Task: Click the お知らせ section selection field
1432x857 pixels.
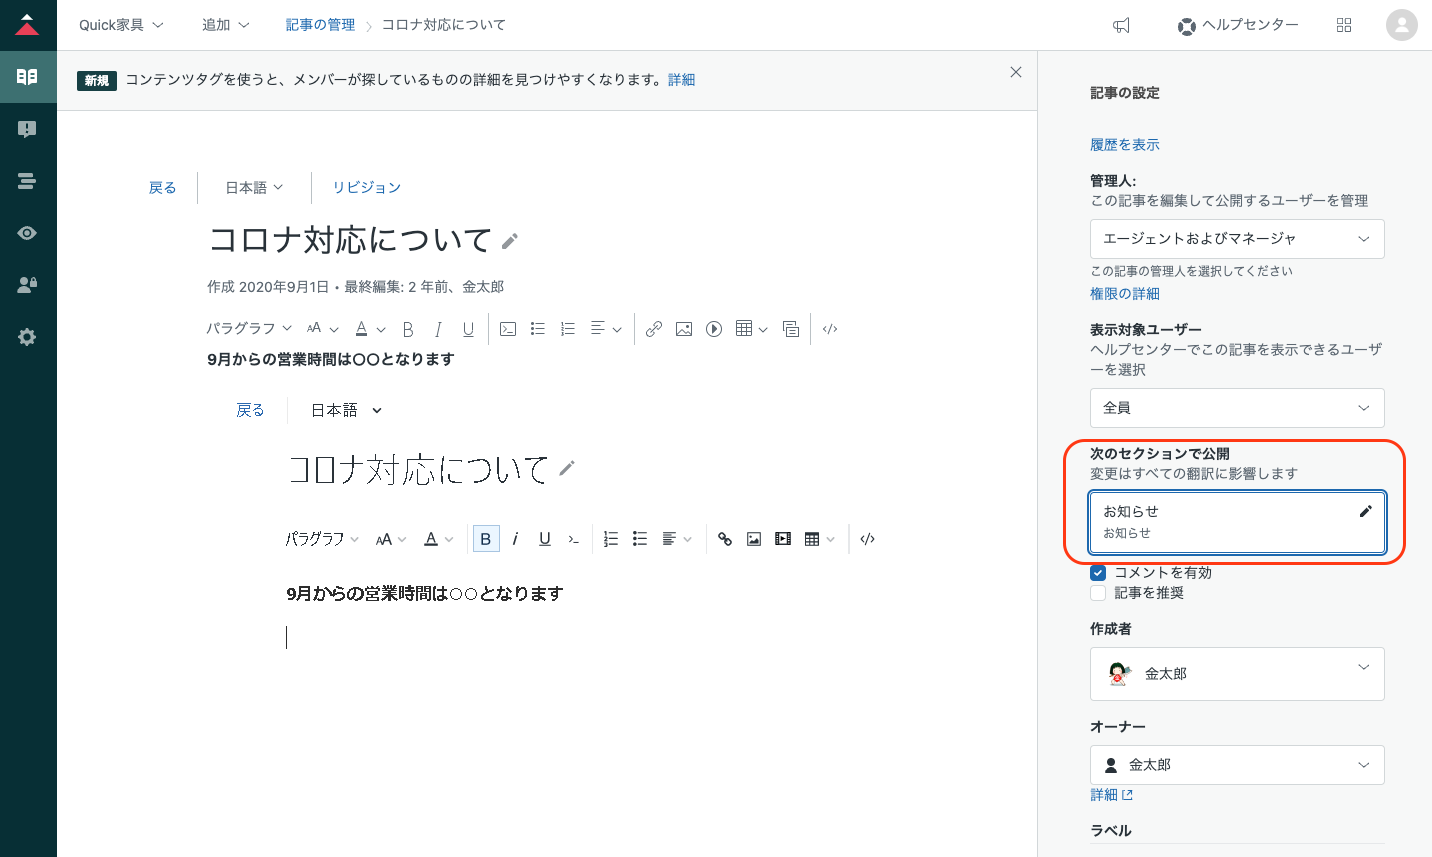Action: 1237,522
